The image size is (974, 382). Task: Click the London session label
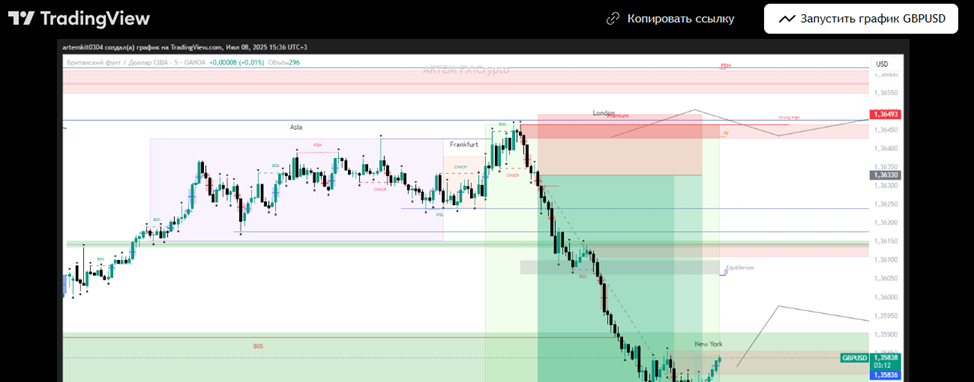[x=603, y=112]
